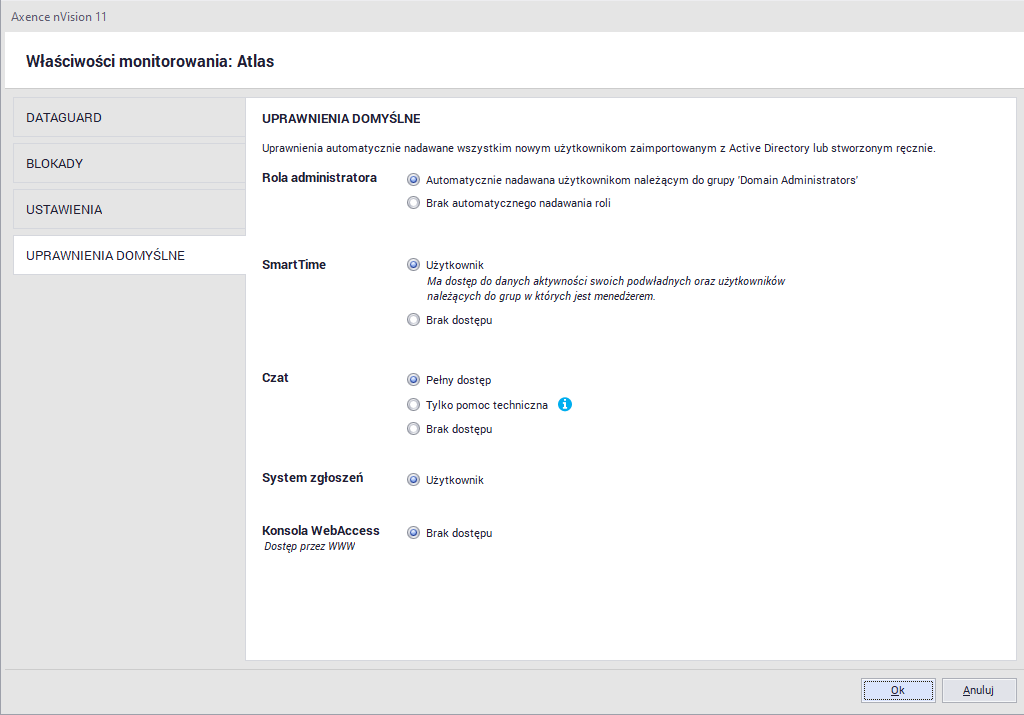The width and height of the screenshot is (1024, 715).
Task: Select 'Brak dostępu' for Konsola WebAccess
Action: (413, 532)
